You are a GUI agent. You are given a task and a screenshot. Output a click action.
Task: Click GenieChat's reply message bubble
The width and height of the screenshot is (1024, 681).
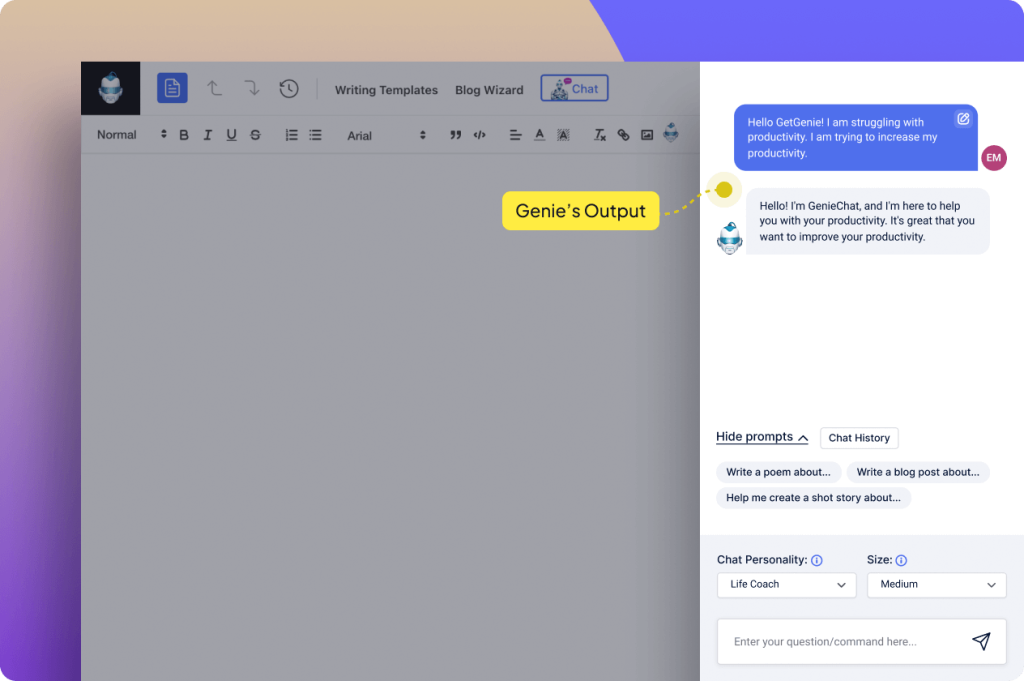[x=867, y=221]
